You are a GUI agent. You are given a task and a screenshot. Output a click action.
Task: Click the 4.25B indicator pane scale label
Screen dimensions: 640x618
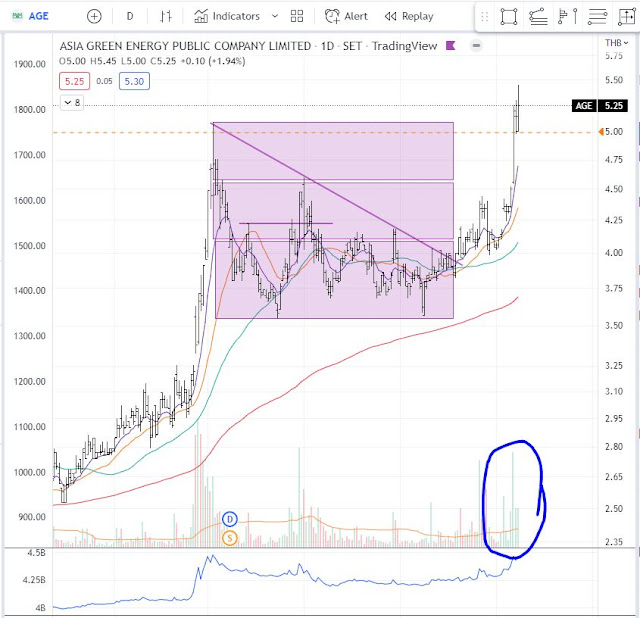pos(34,580)
